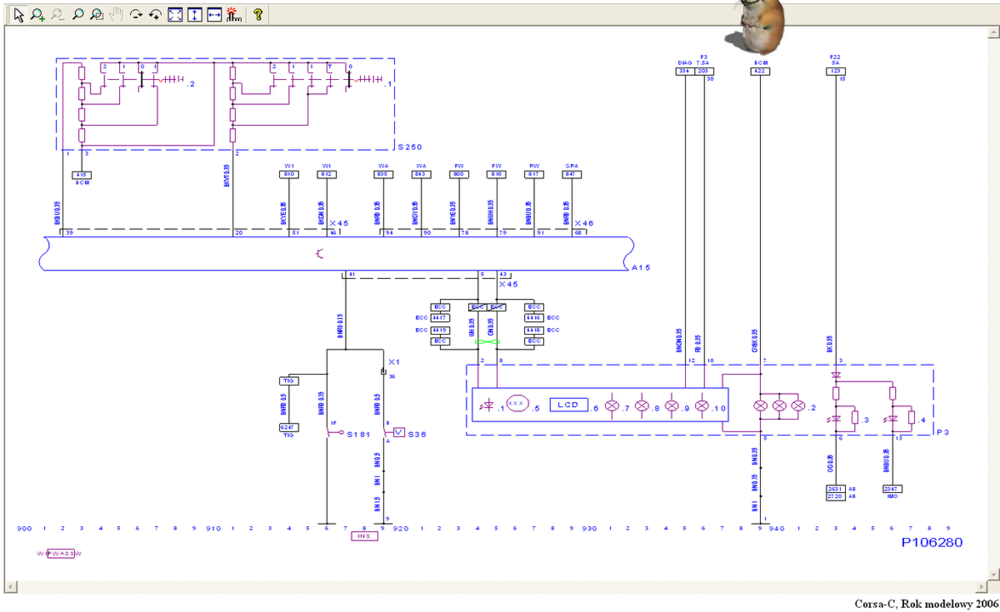
Task: Click the A15 control unit label
Action: point(641,268)
